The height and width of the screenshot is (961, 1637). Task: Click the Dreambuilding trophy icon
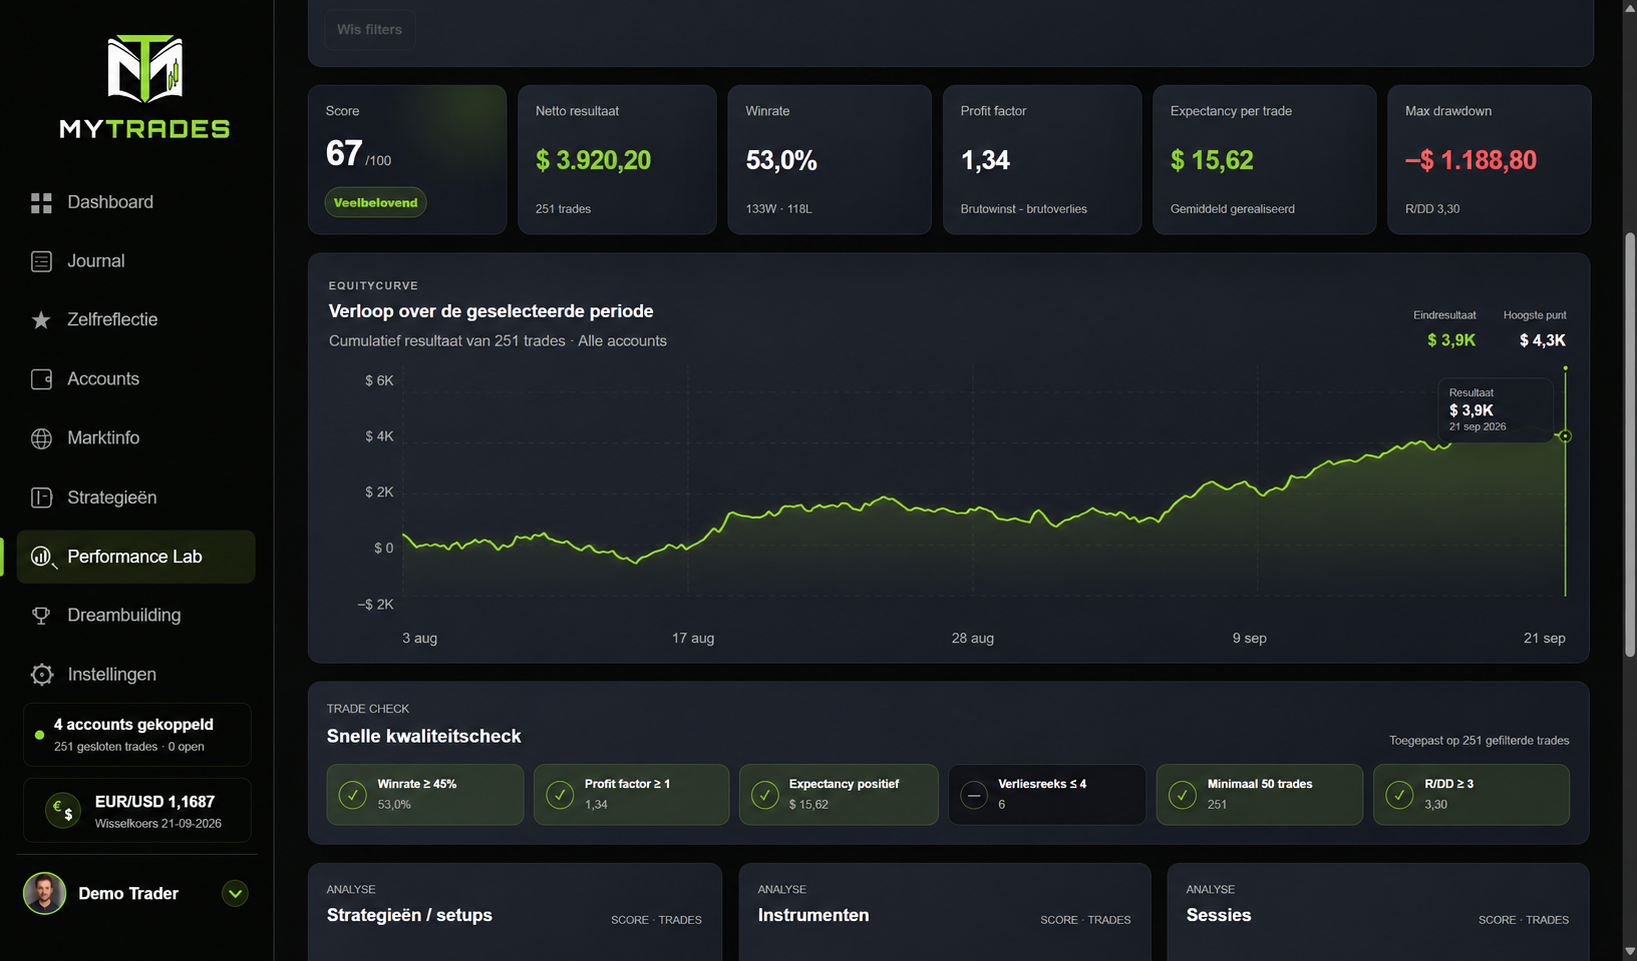click(41, 615)
